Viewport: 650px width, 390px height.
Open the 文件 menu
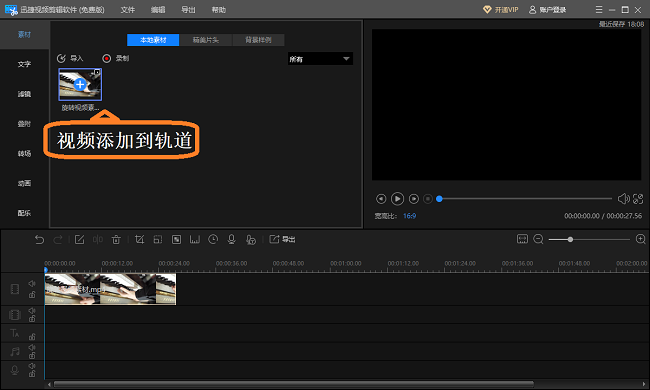click(x=128, y=10)
